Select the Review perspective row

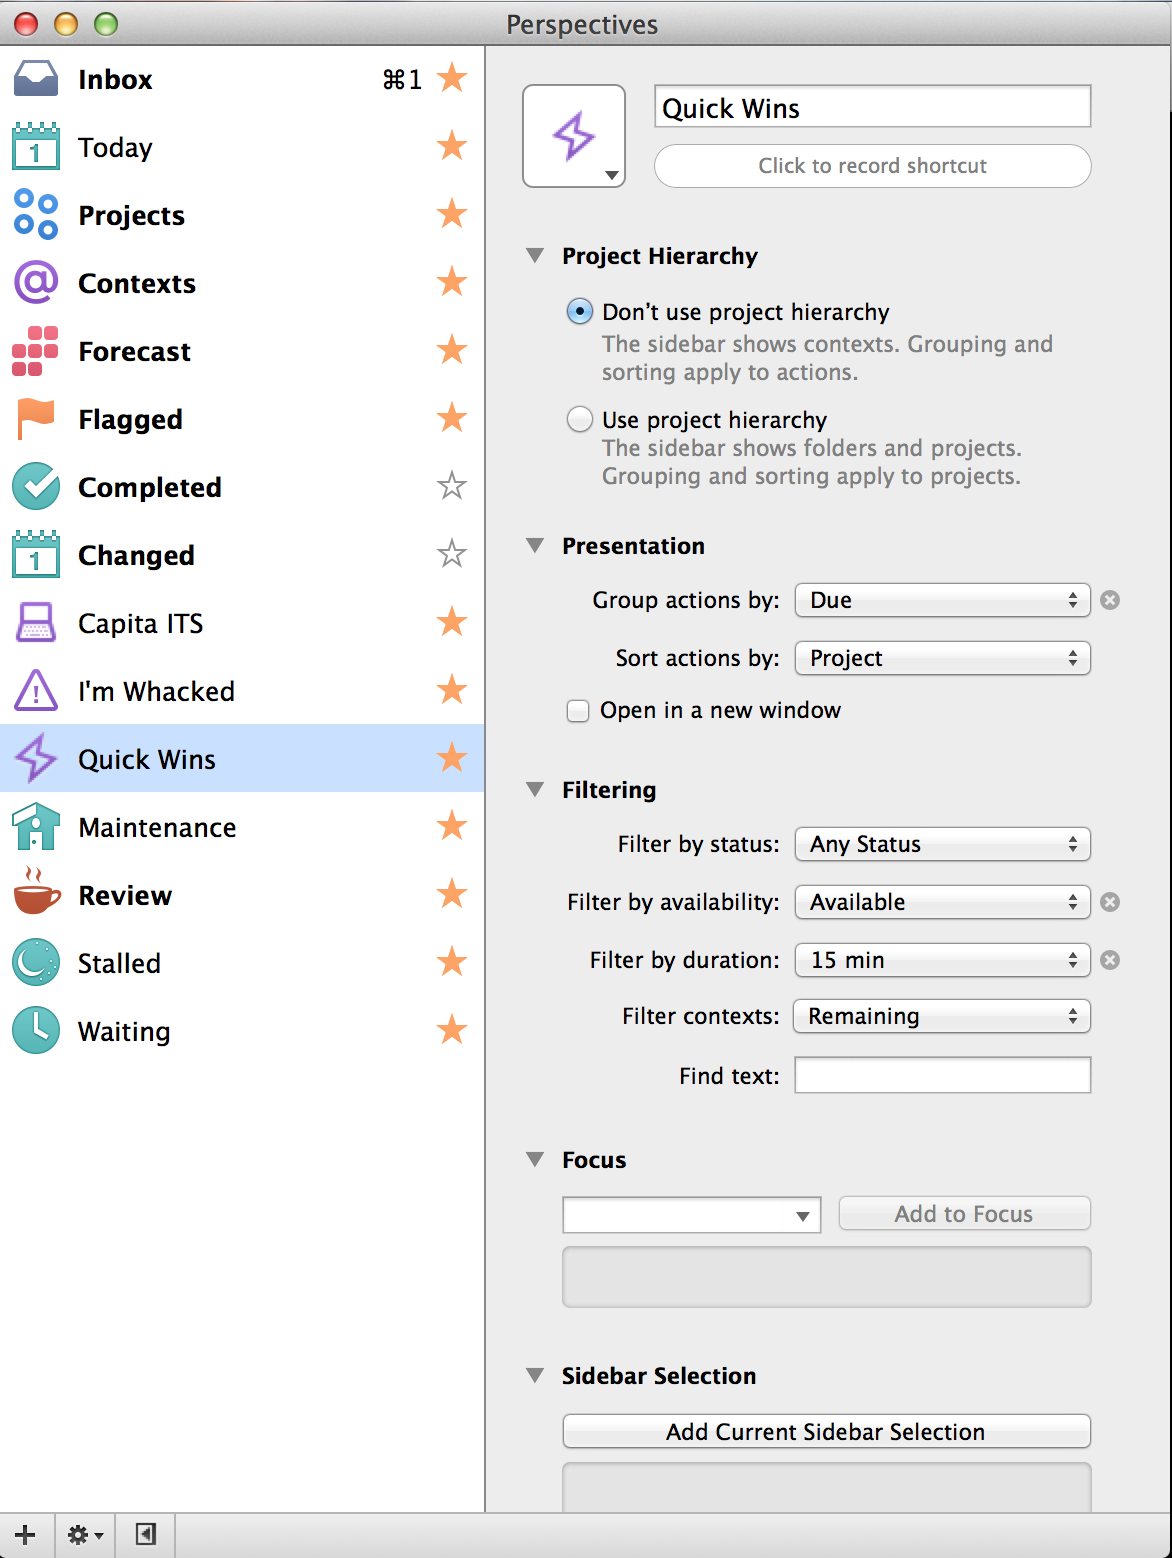click(242, 895)
